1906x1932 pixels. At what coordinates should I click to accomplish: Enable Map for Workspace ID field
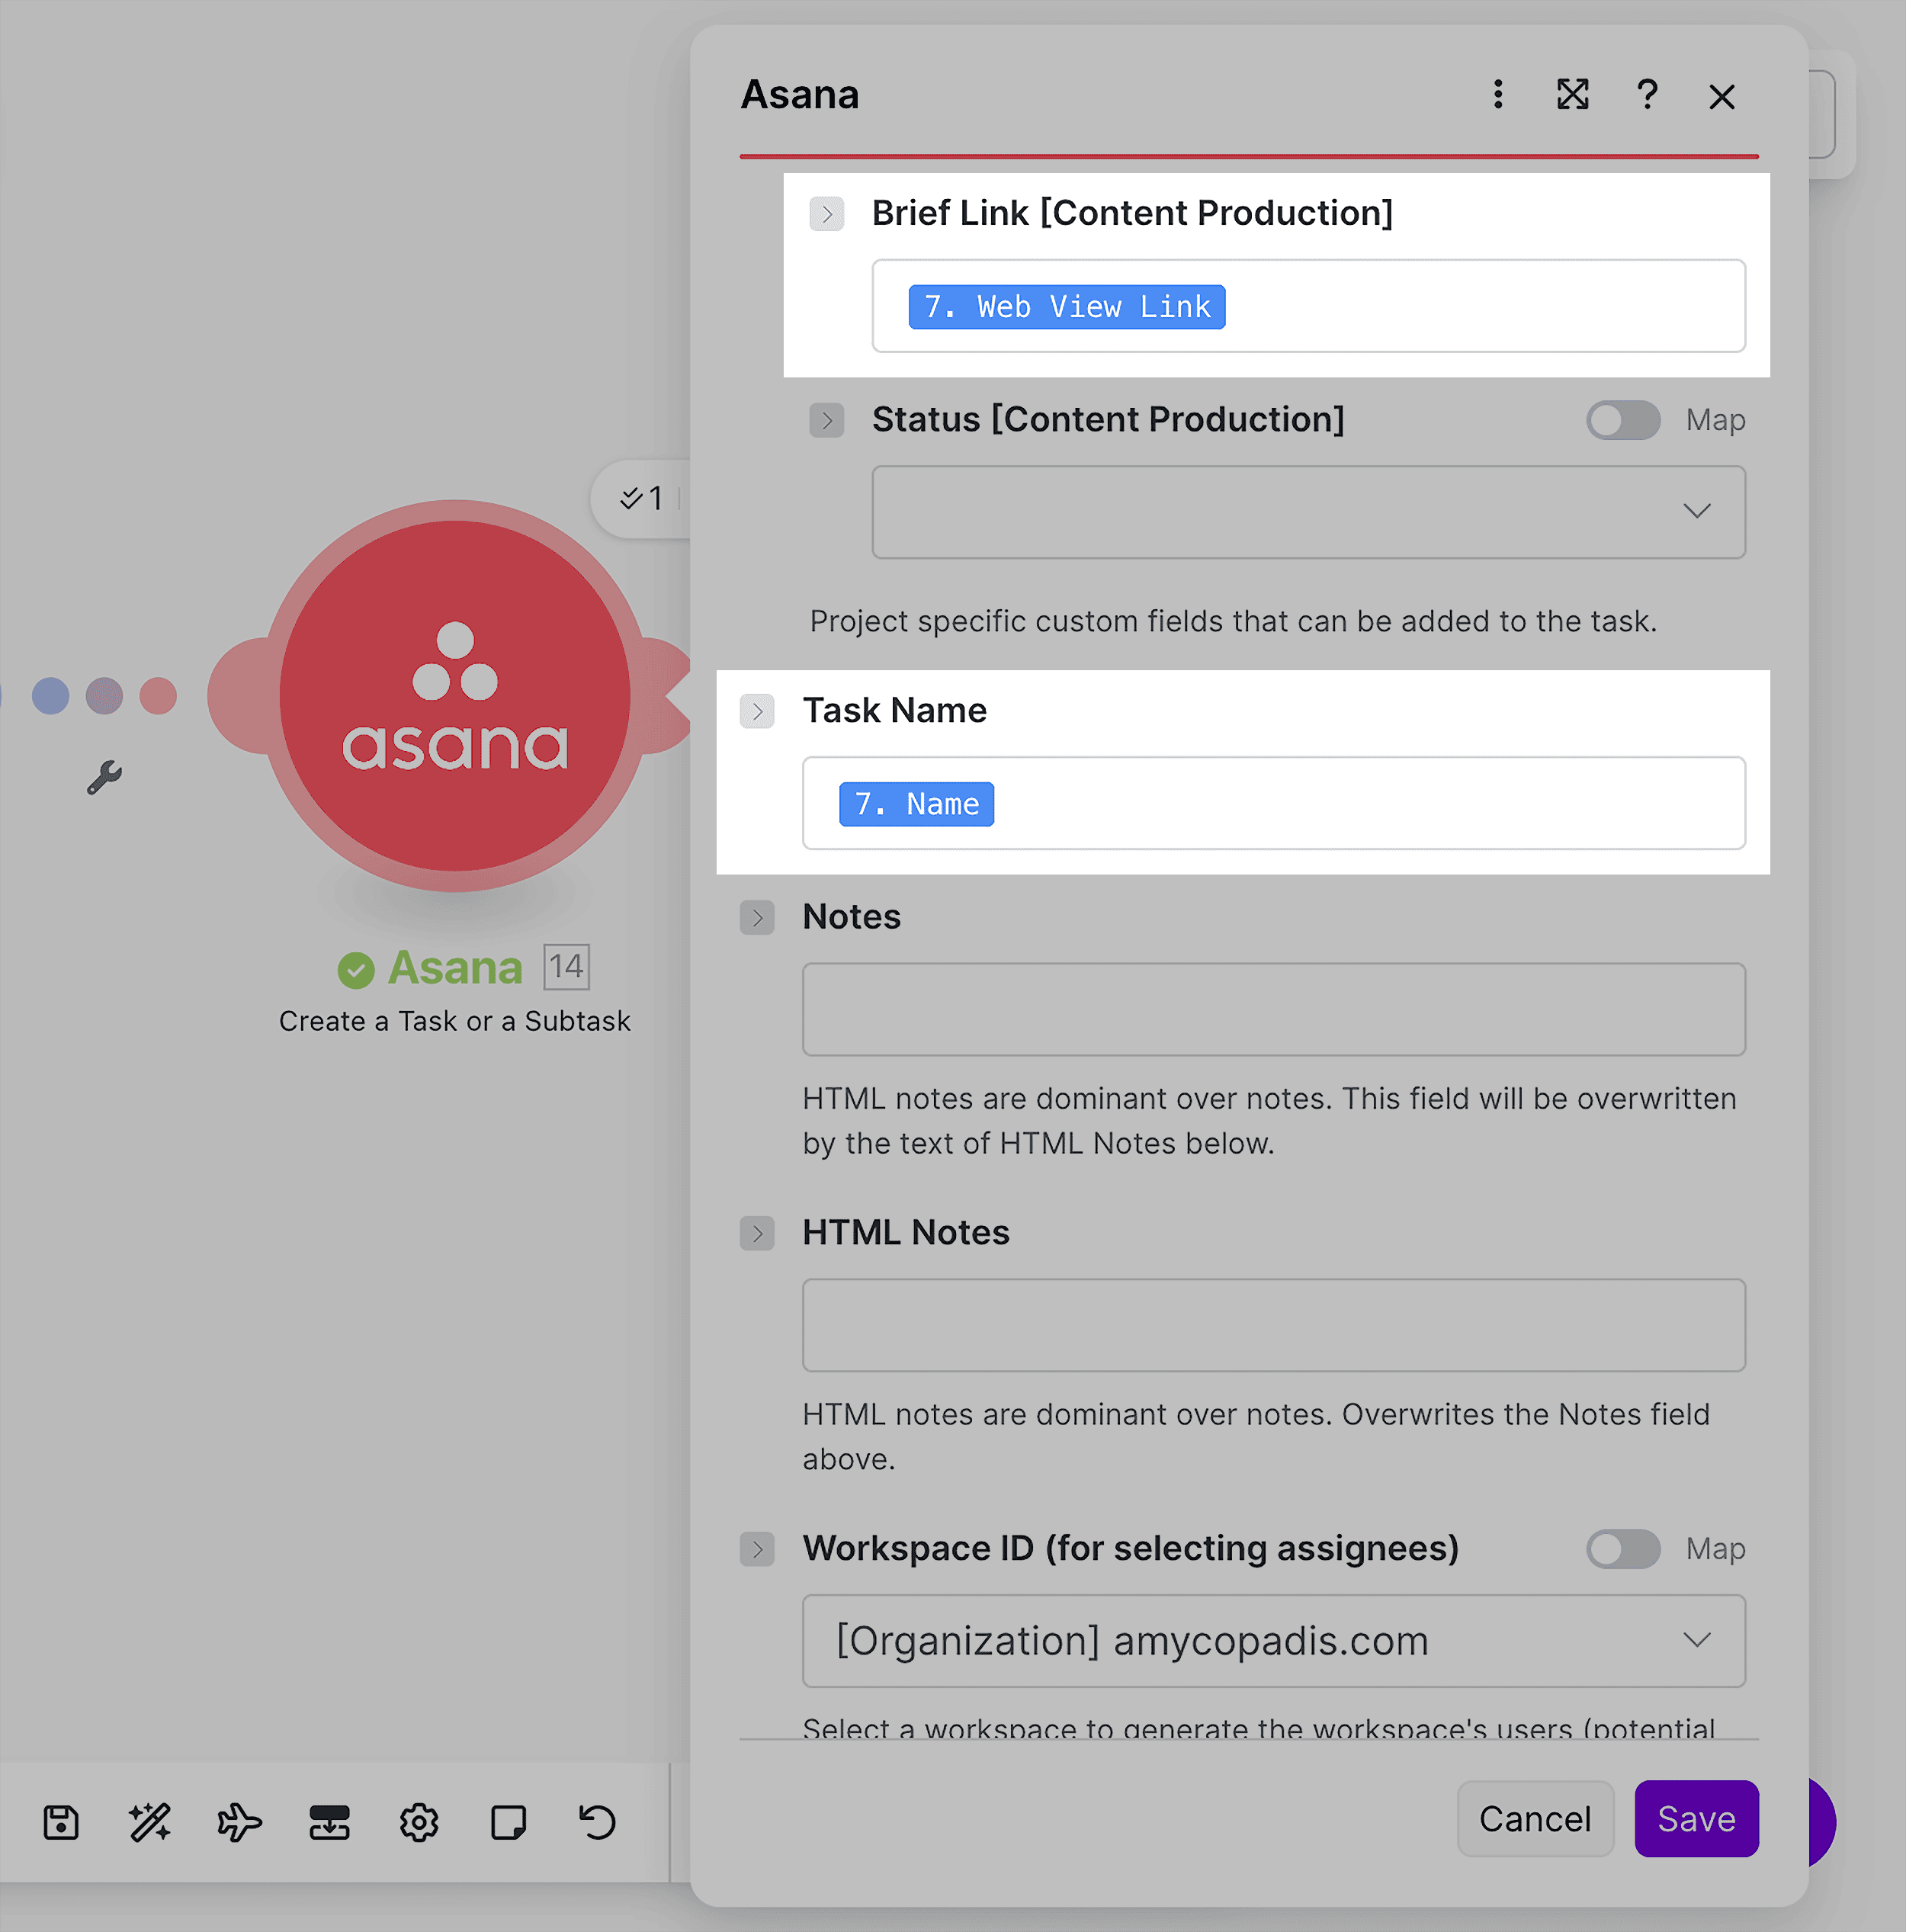tap(1621, 1549)
